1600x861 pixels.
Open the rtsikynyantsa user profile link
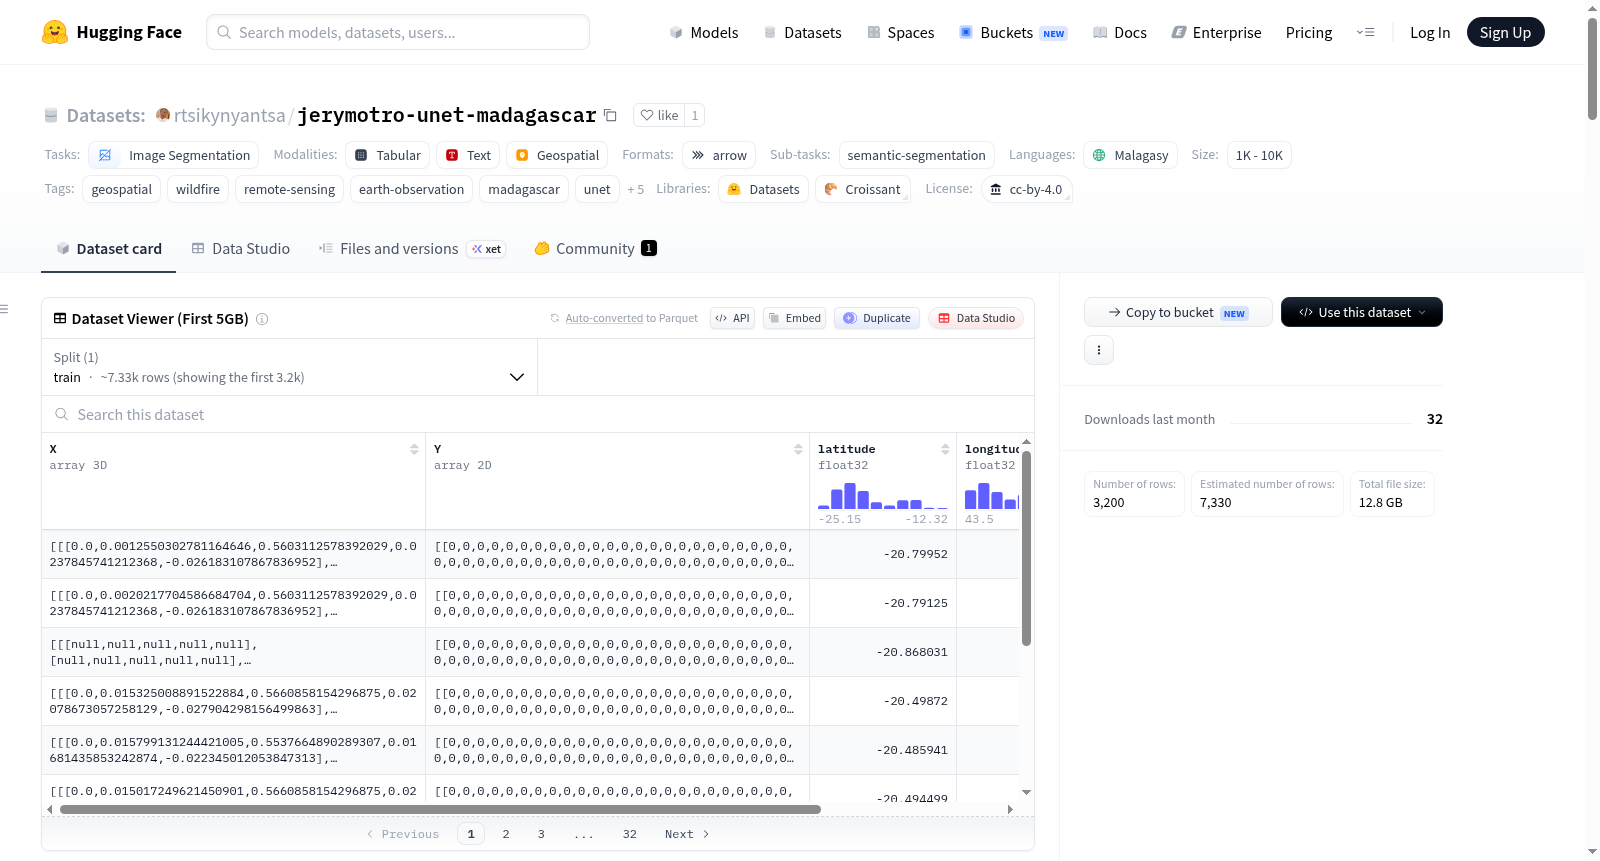click(x=230, y=115)
